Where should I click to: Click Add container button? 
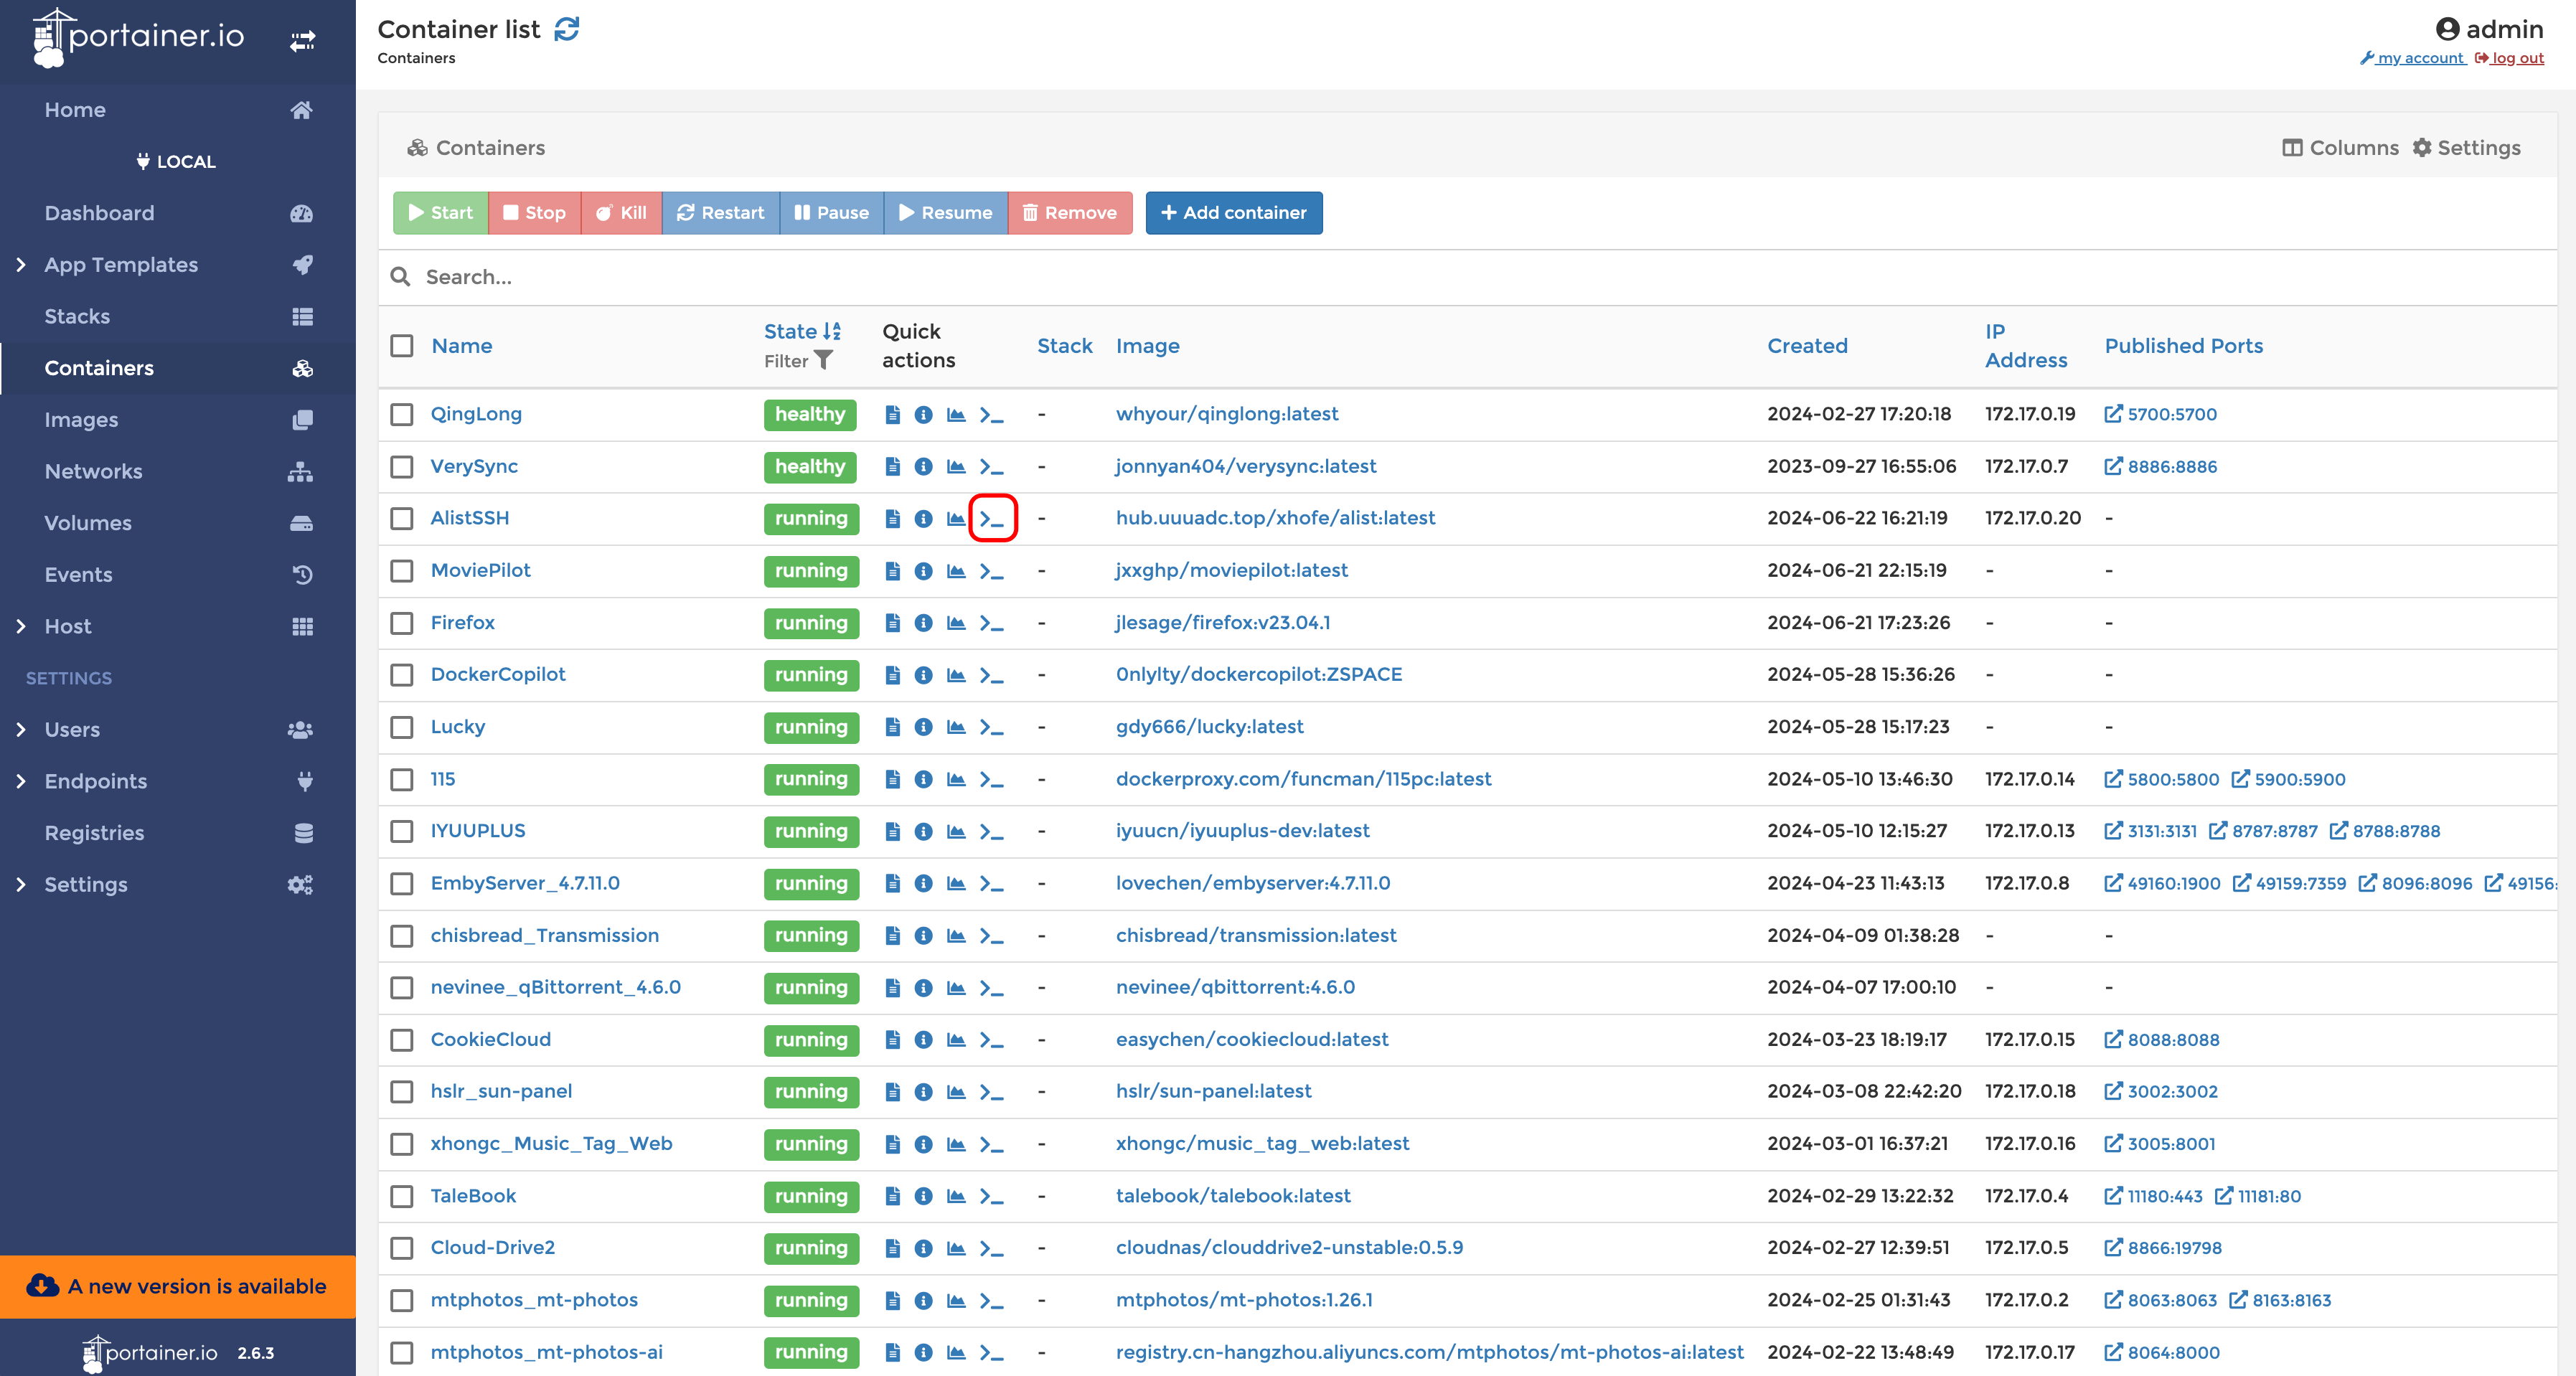coord(1234,213)
